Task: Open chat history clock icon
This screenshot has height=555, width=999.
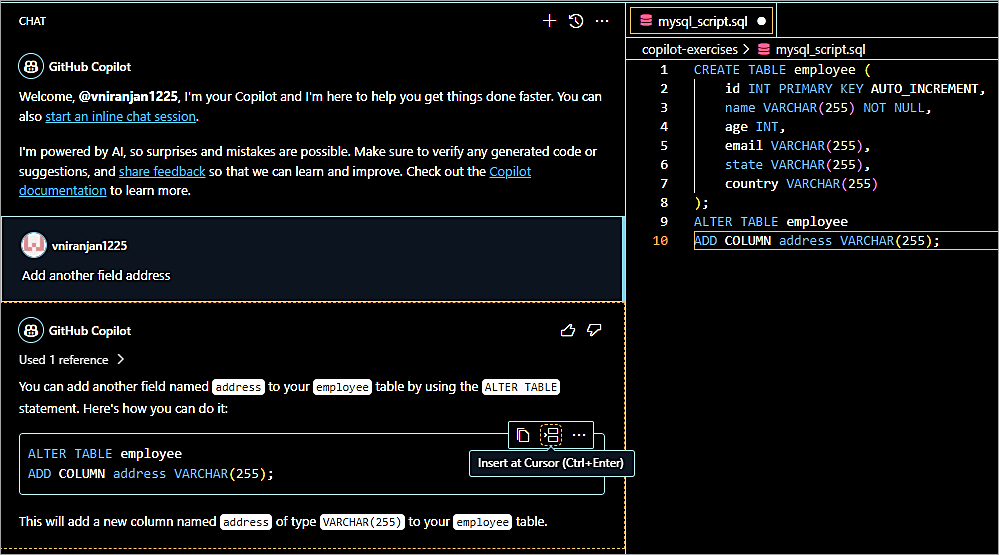Action: pos(576,21)
